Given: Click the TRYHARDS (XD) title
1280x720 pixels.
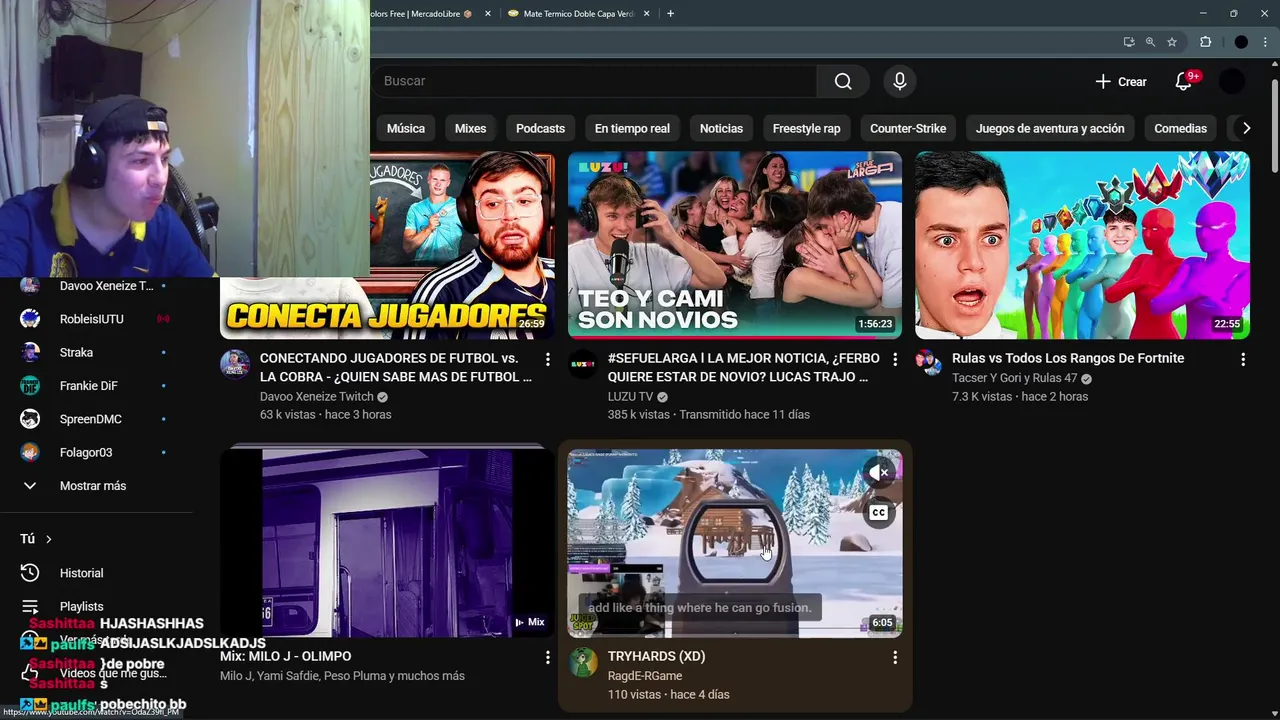Looking at the screenshot, I should [x=656, y=656].
